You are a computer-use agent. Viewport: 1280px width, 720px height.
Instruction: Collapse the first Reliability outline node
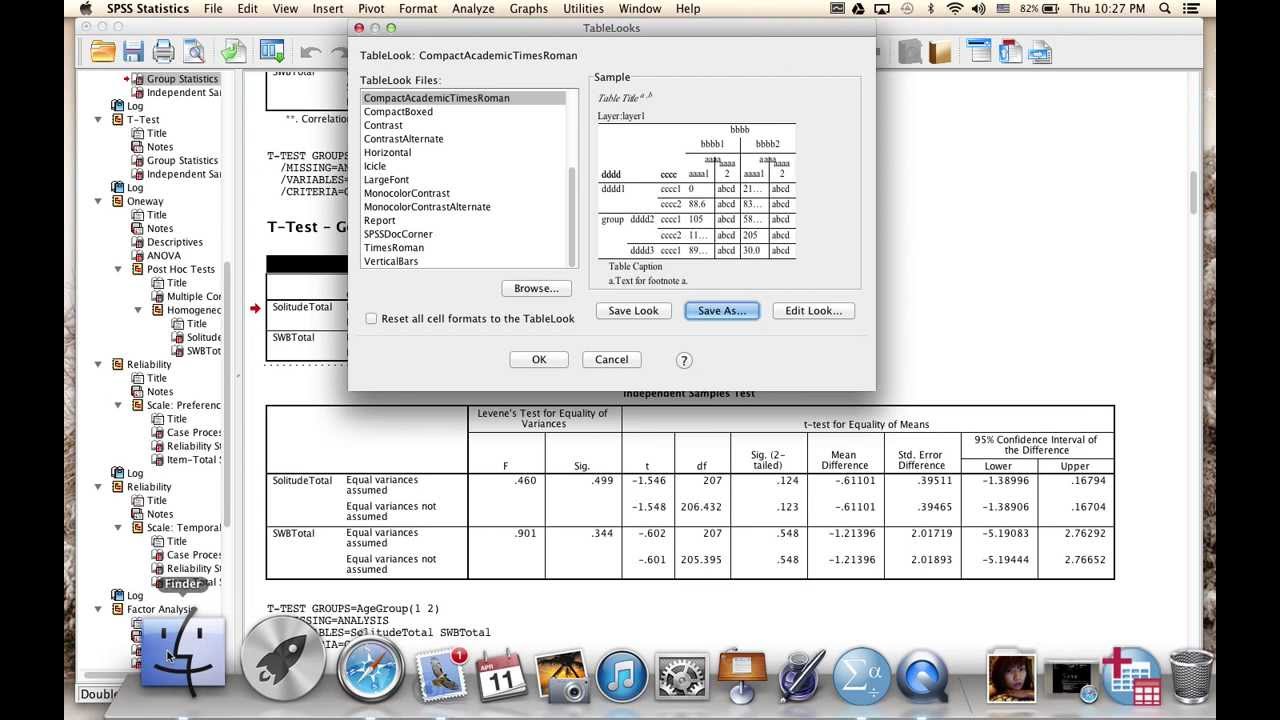pyautogui.click(x=98, y=365)
